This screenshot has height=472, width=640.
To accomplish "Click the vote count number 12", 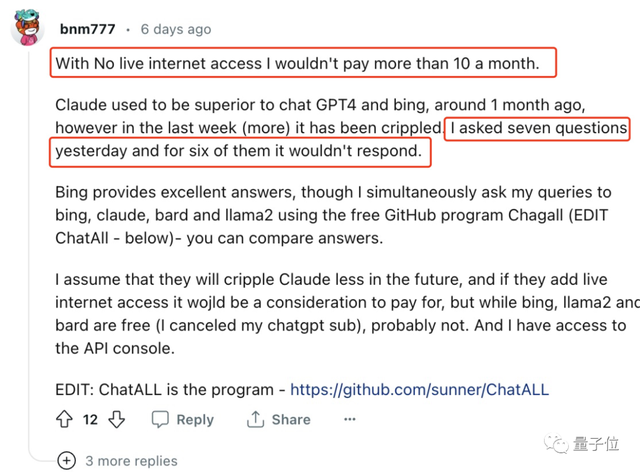I will pos(90,420).
